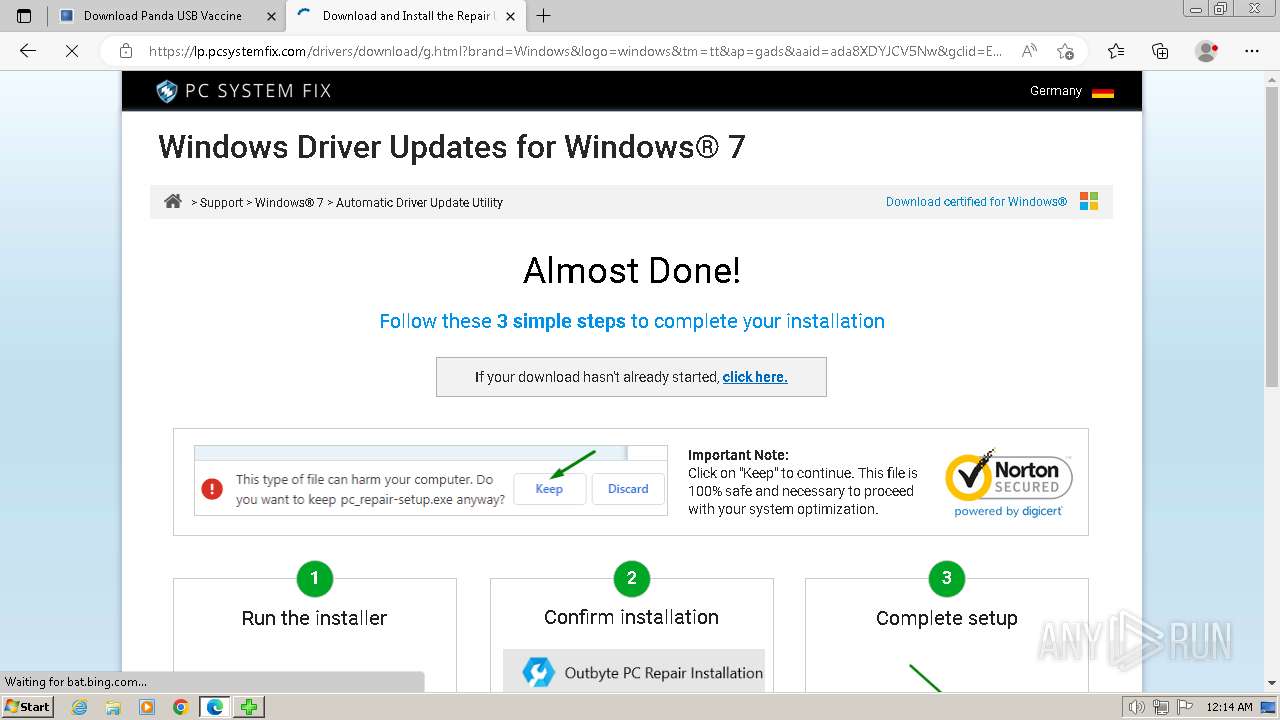The width and height of the screenshot is (1280, 720).
Task: Open Edge settings and more menu
Action: 1251,51
